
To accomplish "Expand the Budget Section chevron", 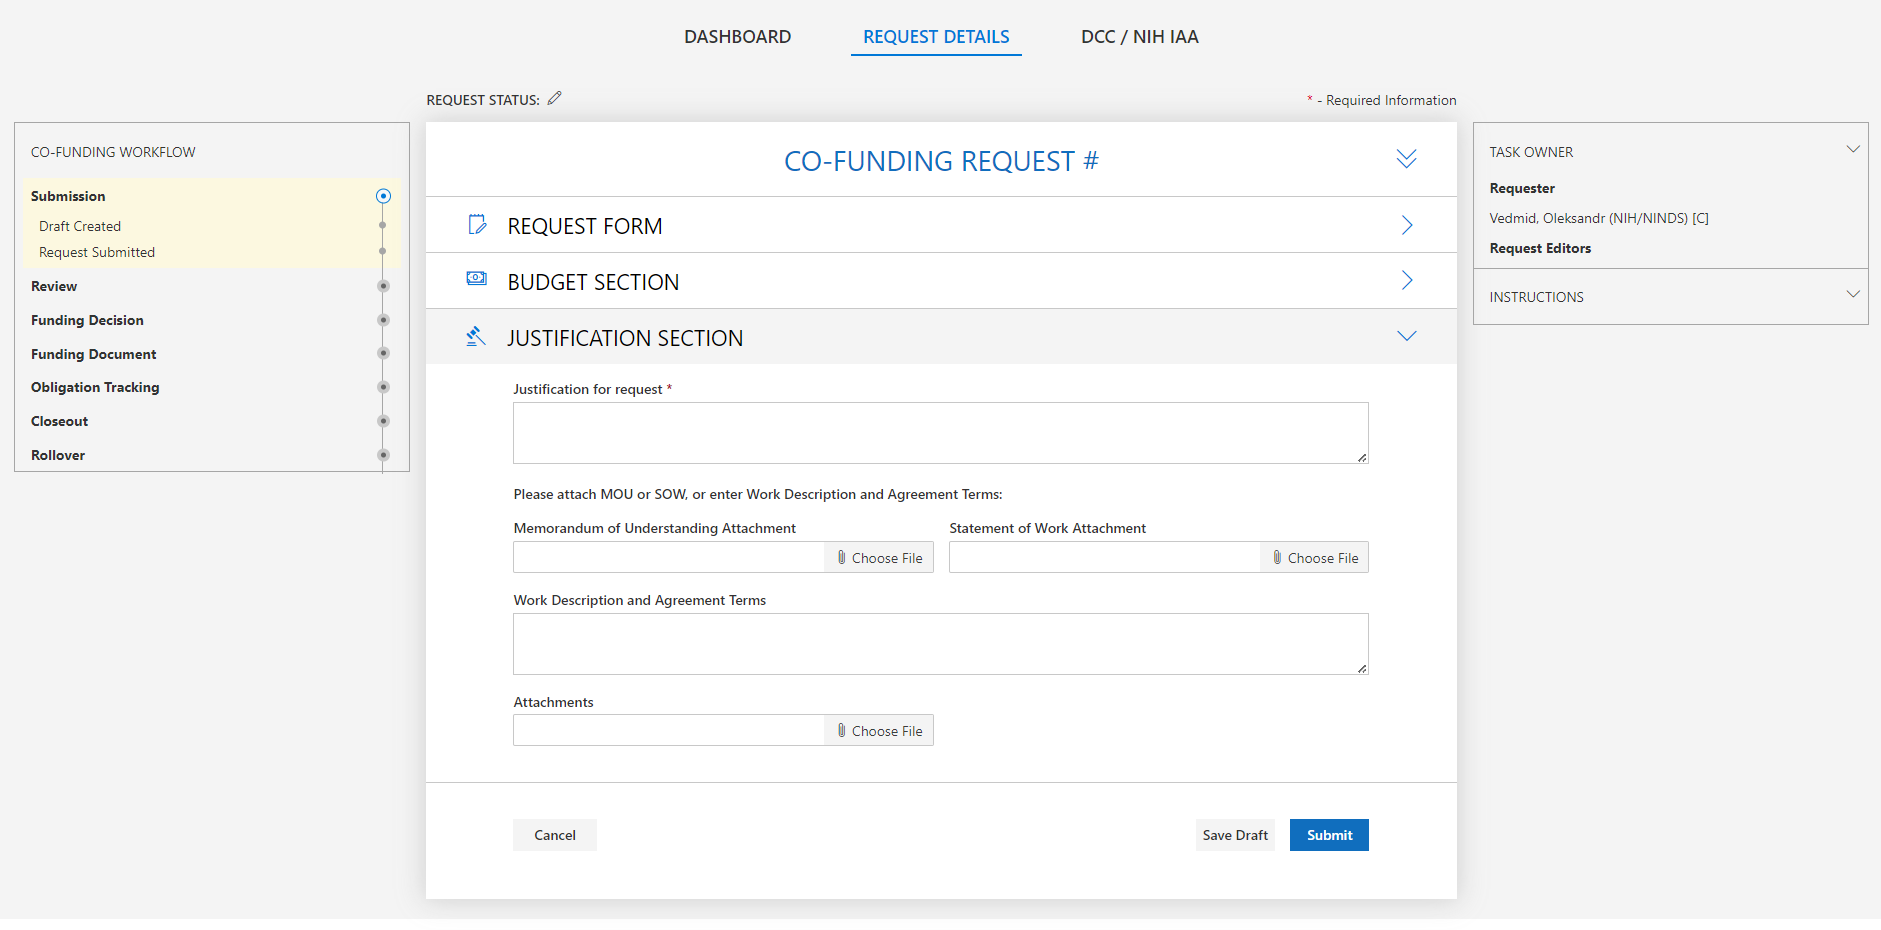I will [x=1406, y=281].
